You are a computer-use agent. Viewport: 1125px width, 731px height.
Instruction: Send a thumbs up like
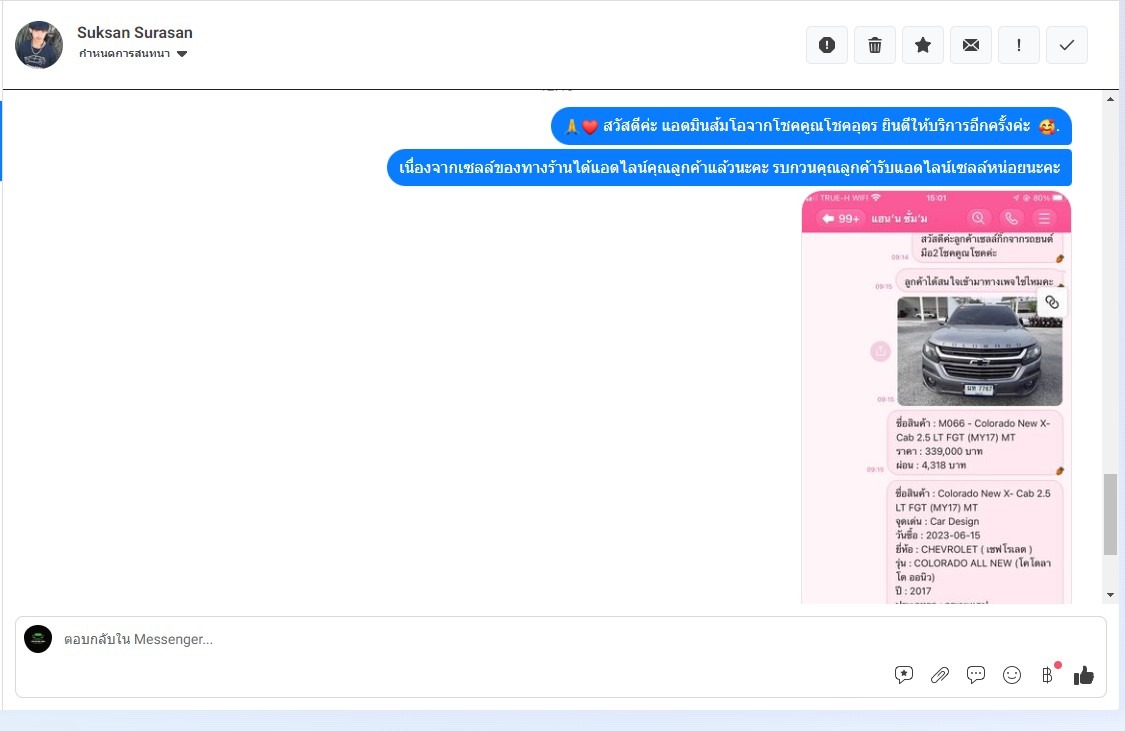point(1083,674)
